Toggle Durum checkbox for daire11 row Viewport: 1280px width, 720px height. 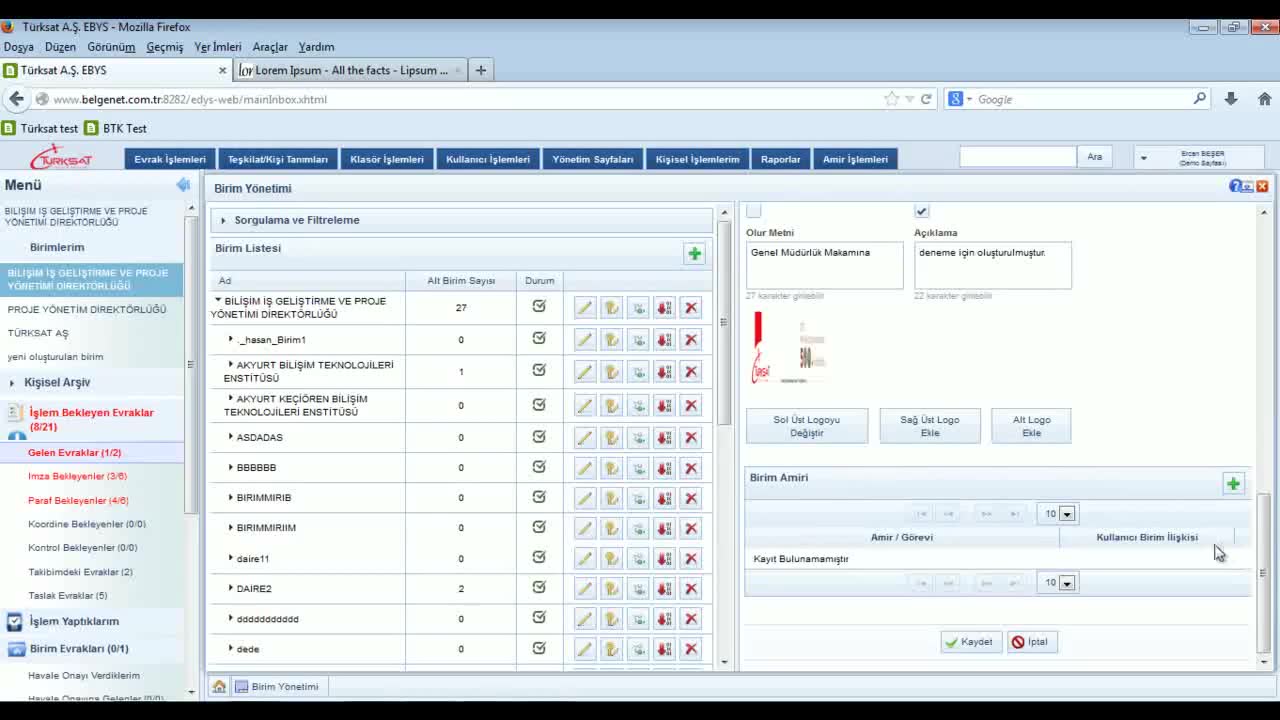click(x=539, y=557)
